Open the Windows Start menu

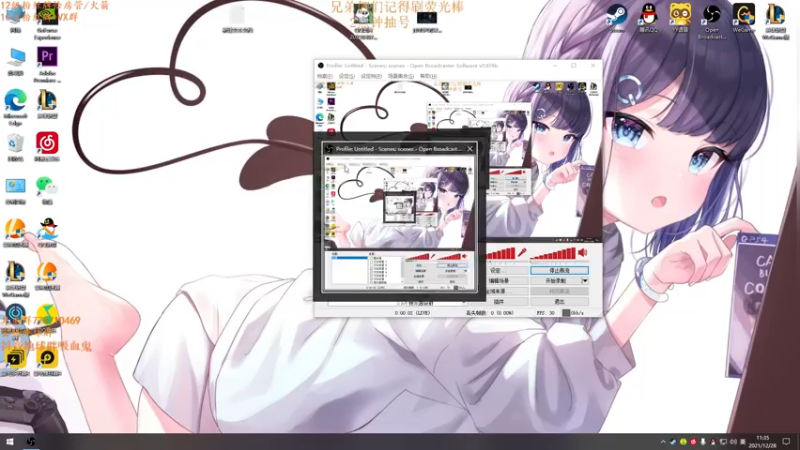(x=10, y=441)
